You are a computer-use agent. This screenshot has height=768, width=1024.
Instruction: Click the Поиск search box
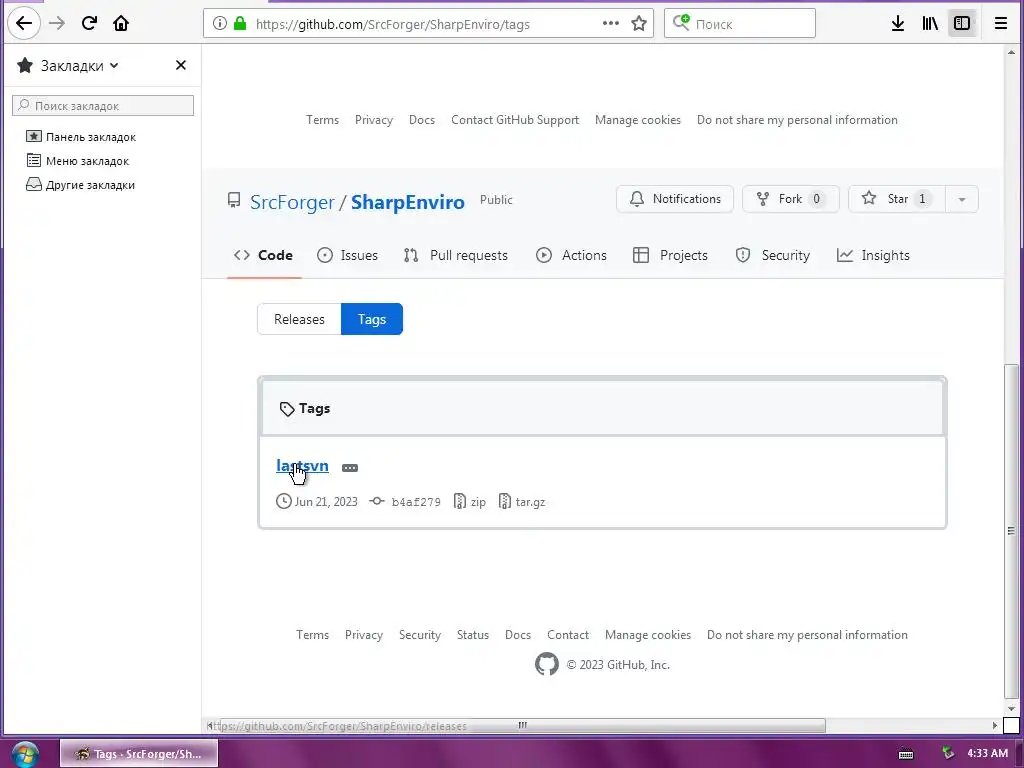click(740, 24)
